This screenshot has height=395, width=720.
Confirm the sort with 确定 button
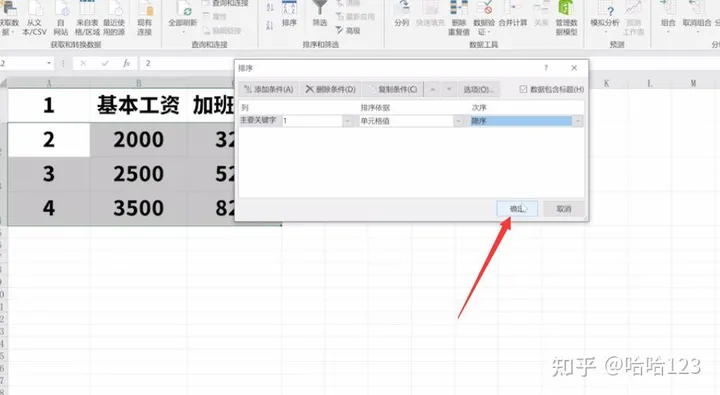click(x=517, y=209)
